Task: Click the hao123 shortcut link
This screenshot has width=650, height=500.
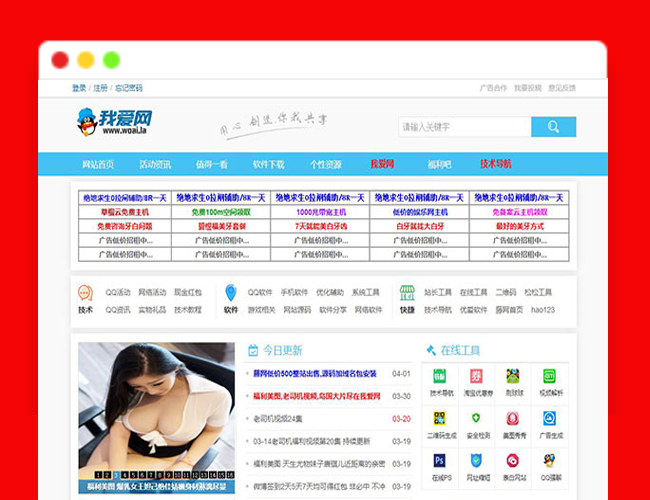Action: click(543, 310)
